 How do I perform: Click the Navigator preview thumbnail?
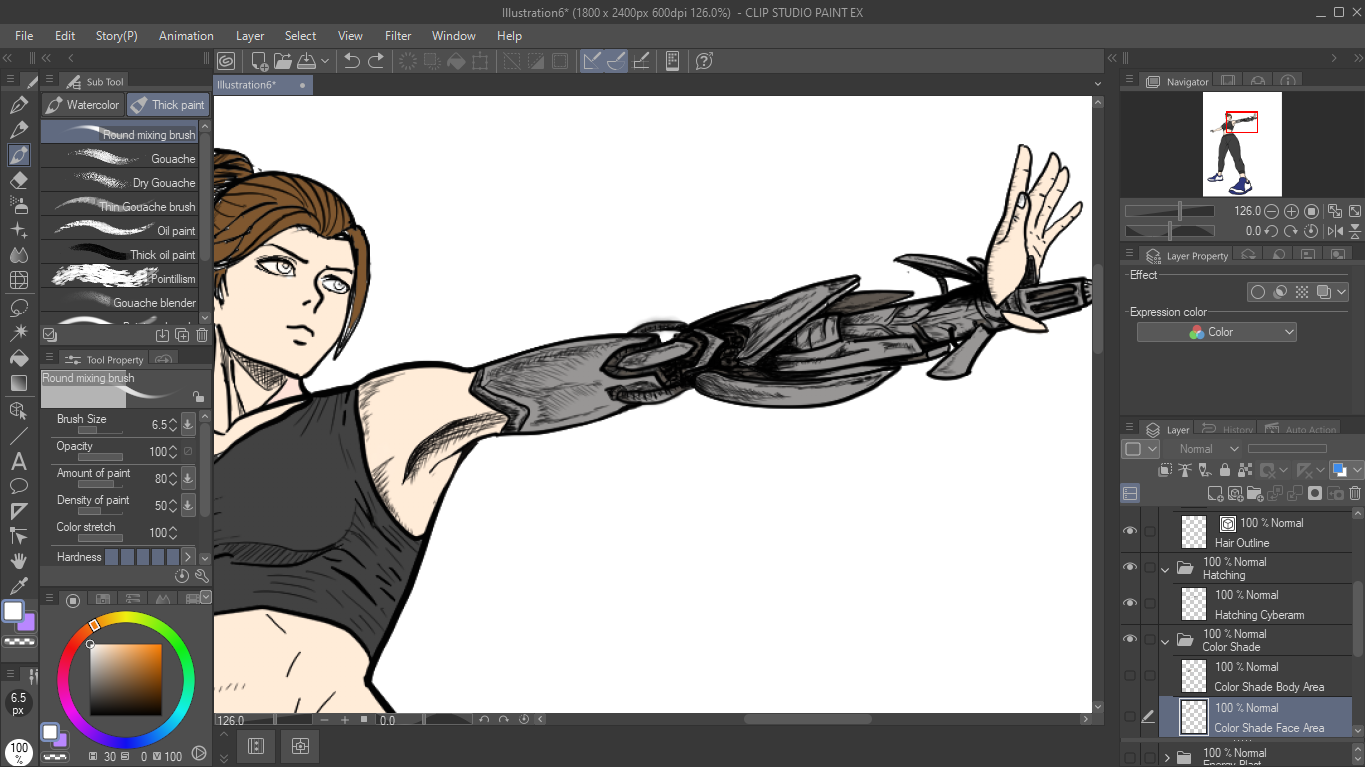[1241, 144]
